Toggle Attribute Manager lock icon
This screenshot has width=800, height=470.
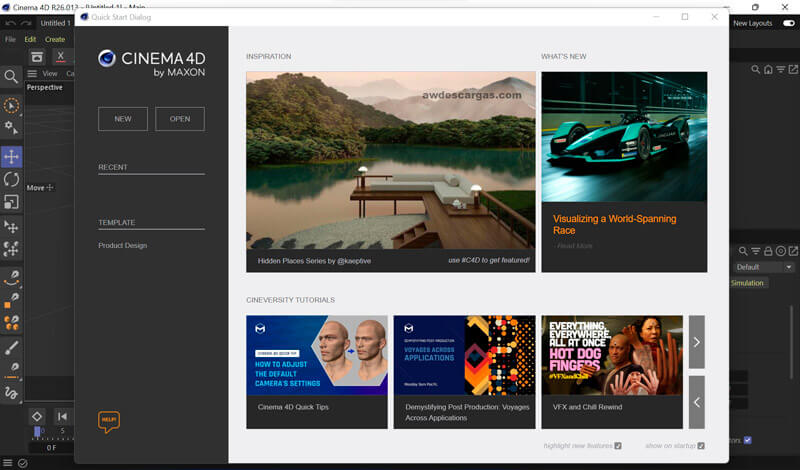point(768,251)
